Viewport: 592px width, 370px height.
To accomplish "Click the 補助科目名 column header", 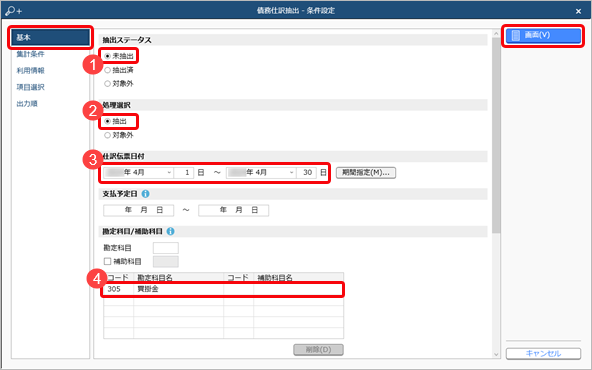I will (x=299, y=278).
